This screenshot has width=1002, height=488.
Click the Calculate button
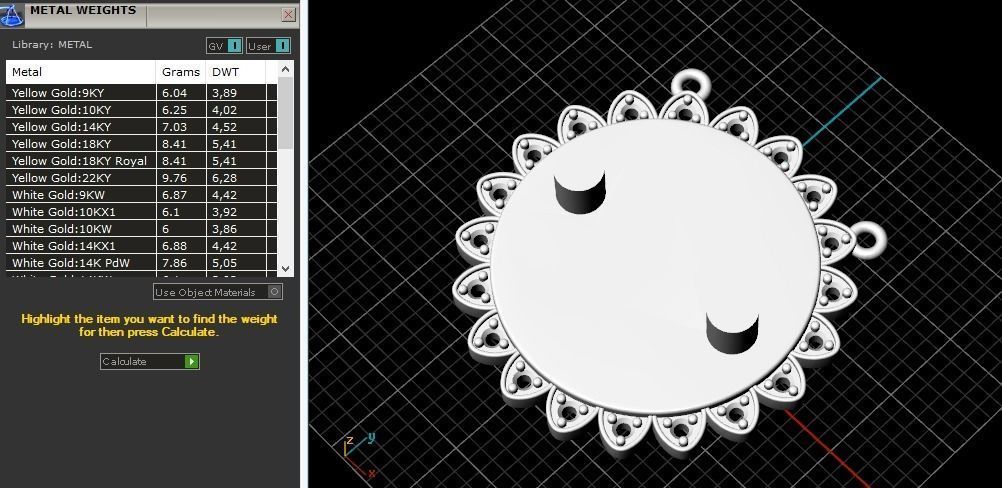[x=150, y=362]
